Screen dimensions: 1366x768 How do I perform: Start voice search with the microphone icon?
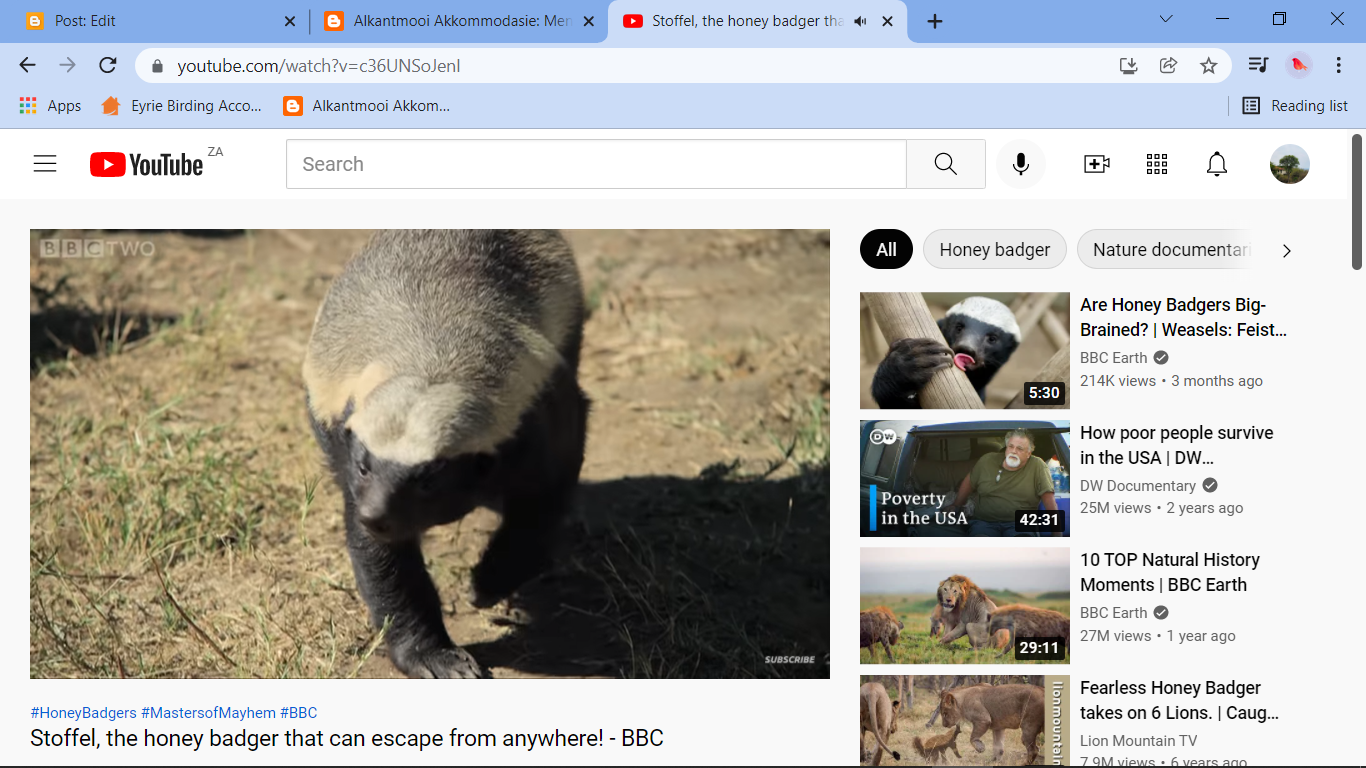coord(1020,164)
